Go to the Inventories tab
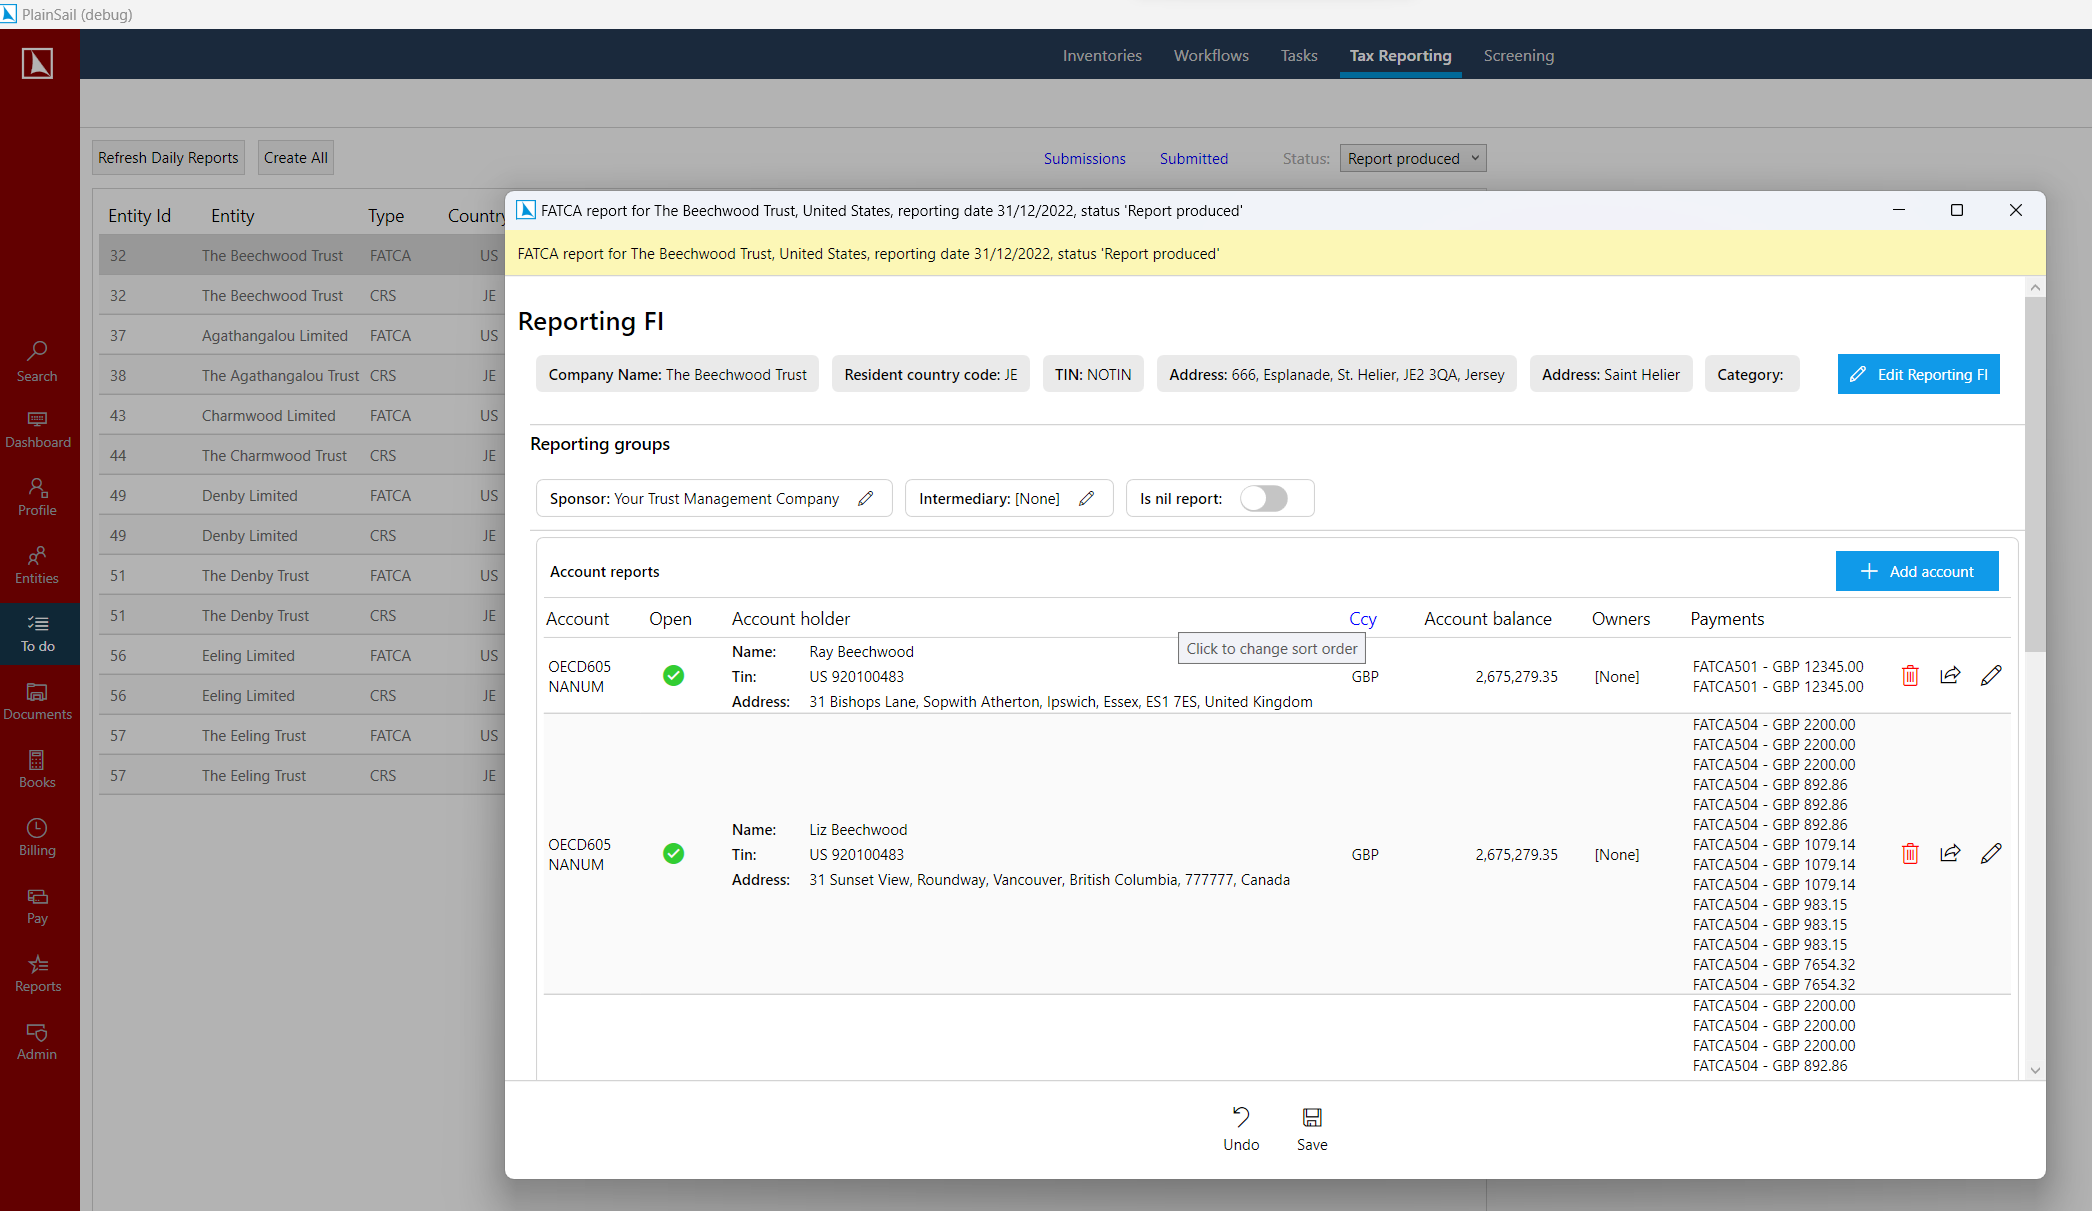 1102,56
